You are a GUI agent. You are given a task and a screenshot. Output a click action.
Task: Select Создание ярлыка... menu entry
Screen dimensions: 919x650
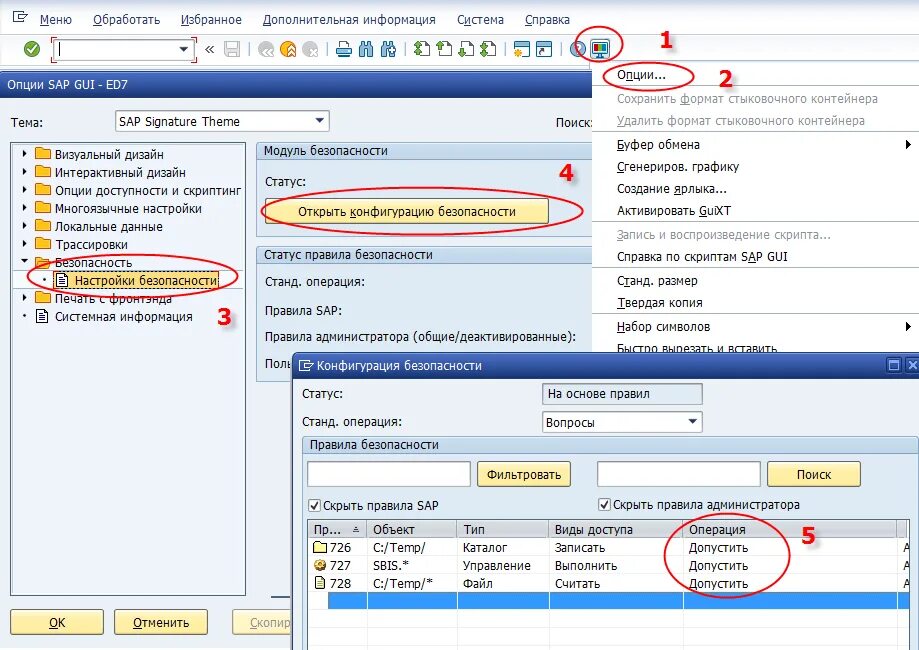[x=755, y=189]
